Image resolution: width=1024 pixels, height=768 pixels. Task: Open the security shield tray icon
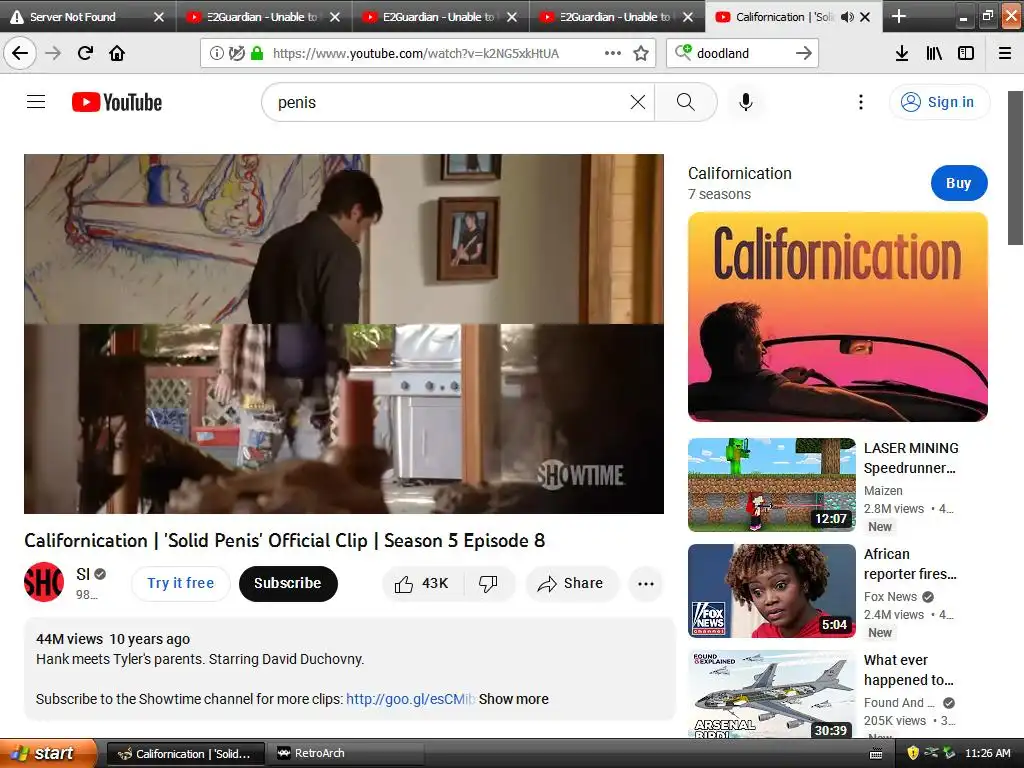coord(914,753)
